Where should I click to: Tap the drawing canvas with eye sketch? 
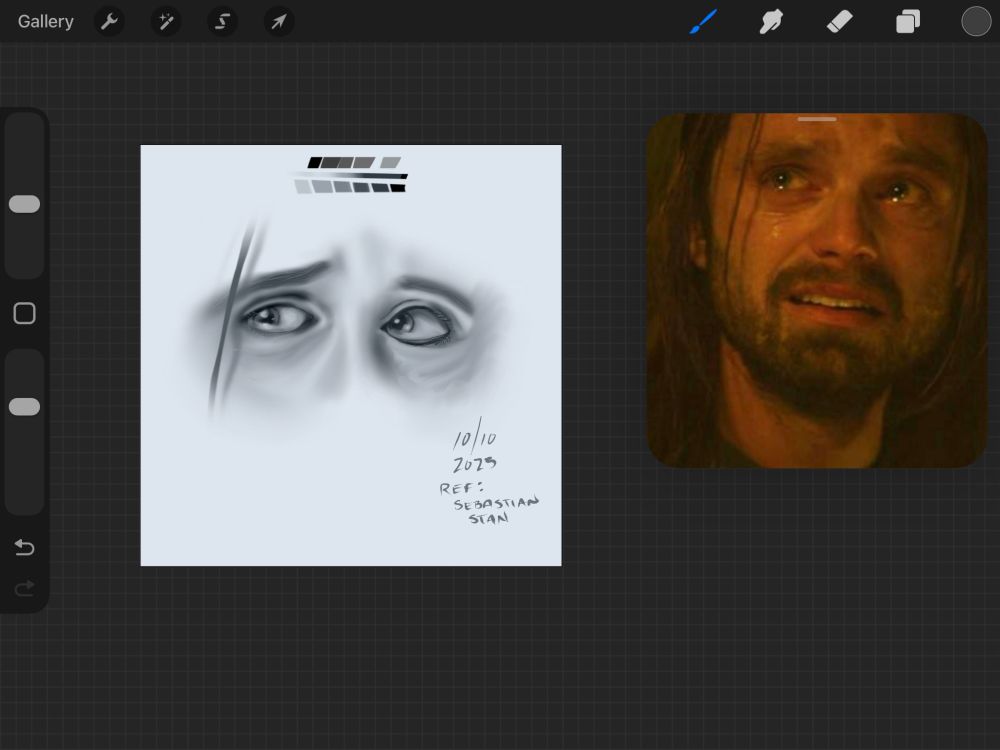[x=351, y=355]
